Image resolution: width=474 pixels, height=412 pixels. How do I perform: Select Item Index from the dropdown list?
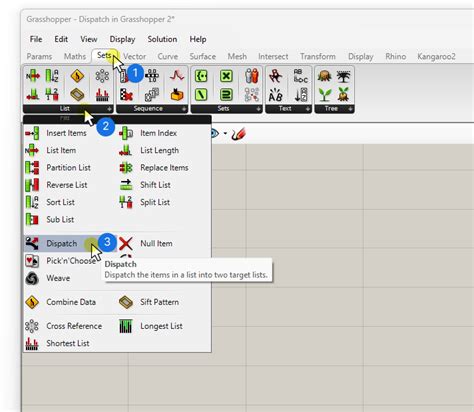pyautogui.click(x=159, y=133)
